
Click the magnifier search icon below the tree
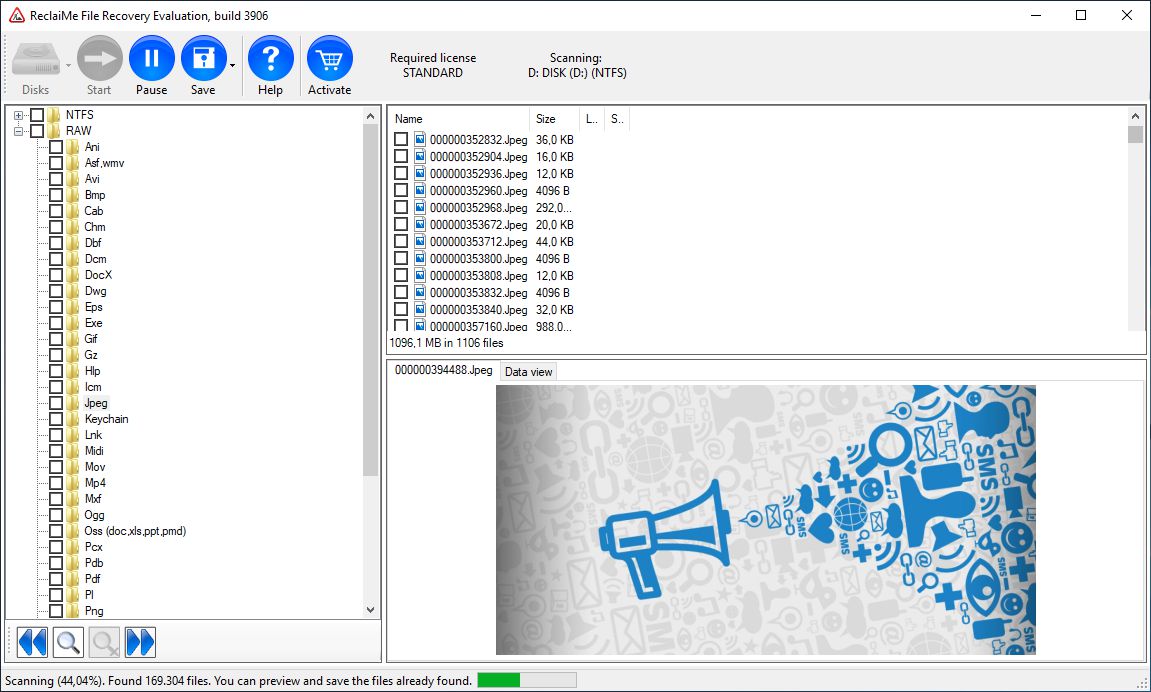coord(68,641)
